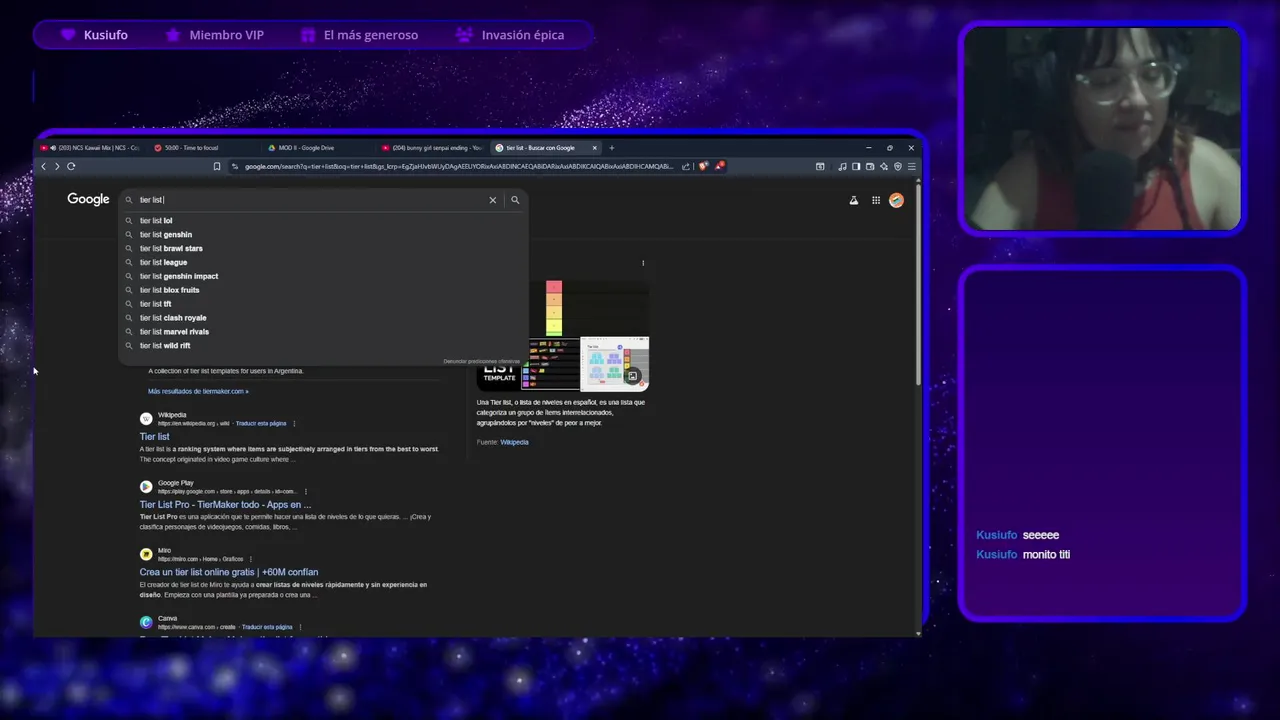Image resolution: width=1280 pixels, height=720 pixels.
Task: Choose suggestion tier list tft
Action: 323,304
